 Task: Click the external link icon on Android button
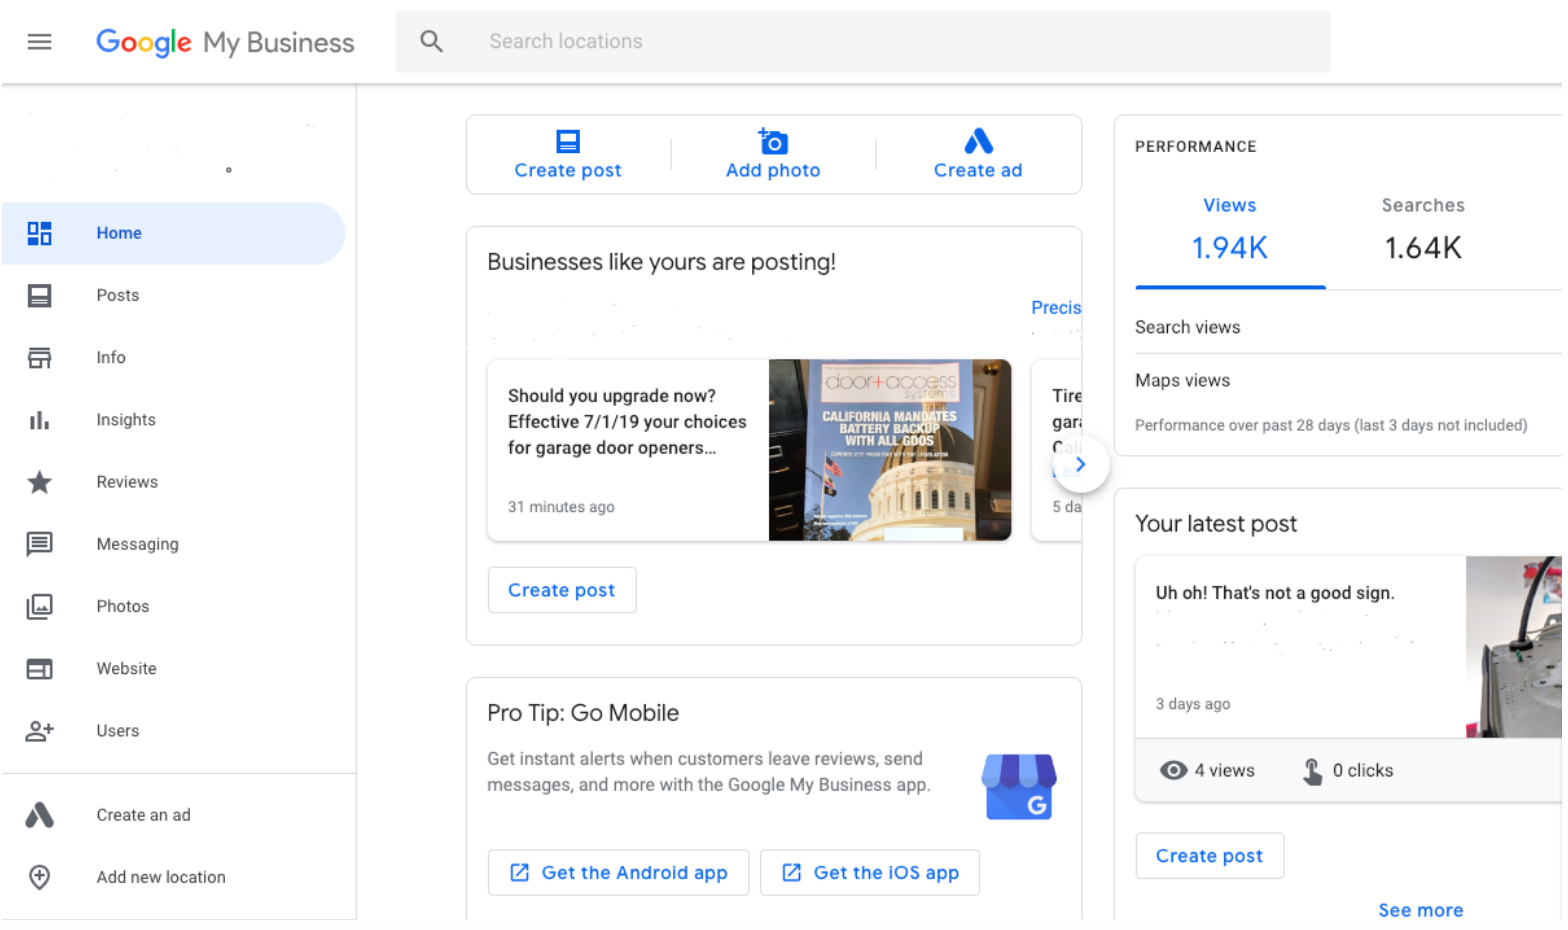[520, 873]
